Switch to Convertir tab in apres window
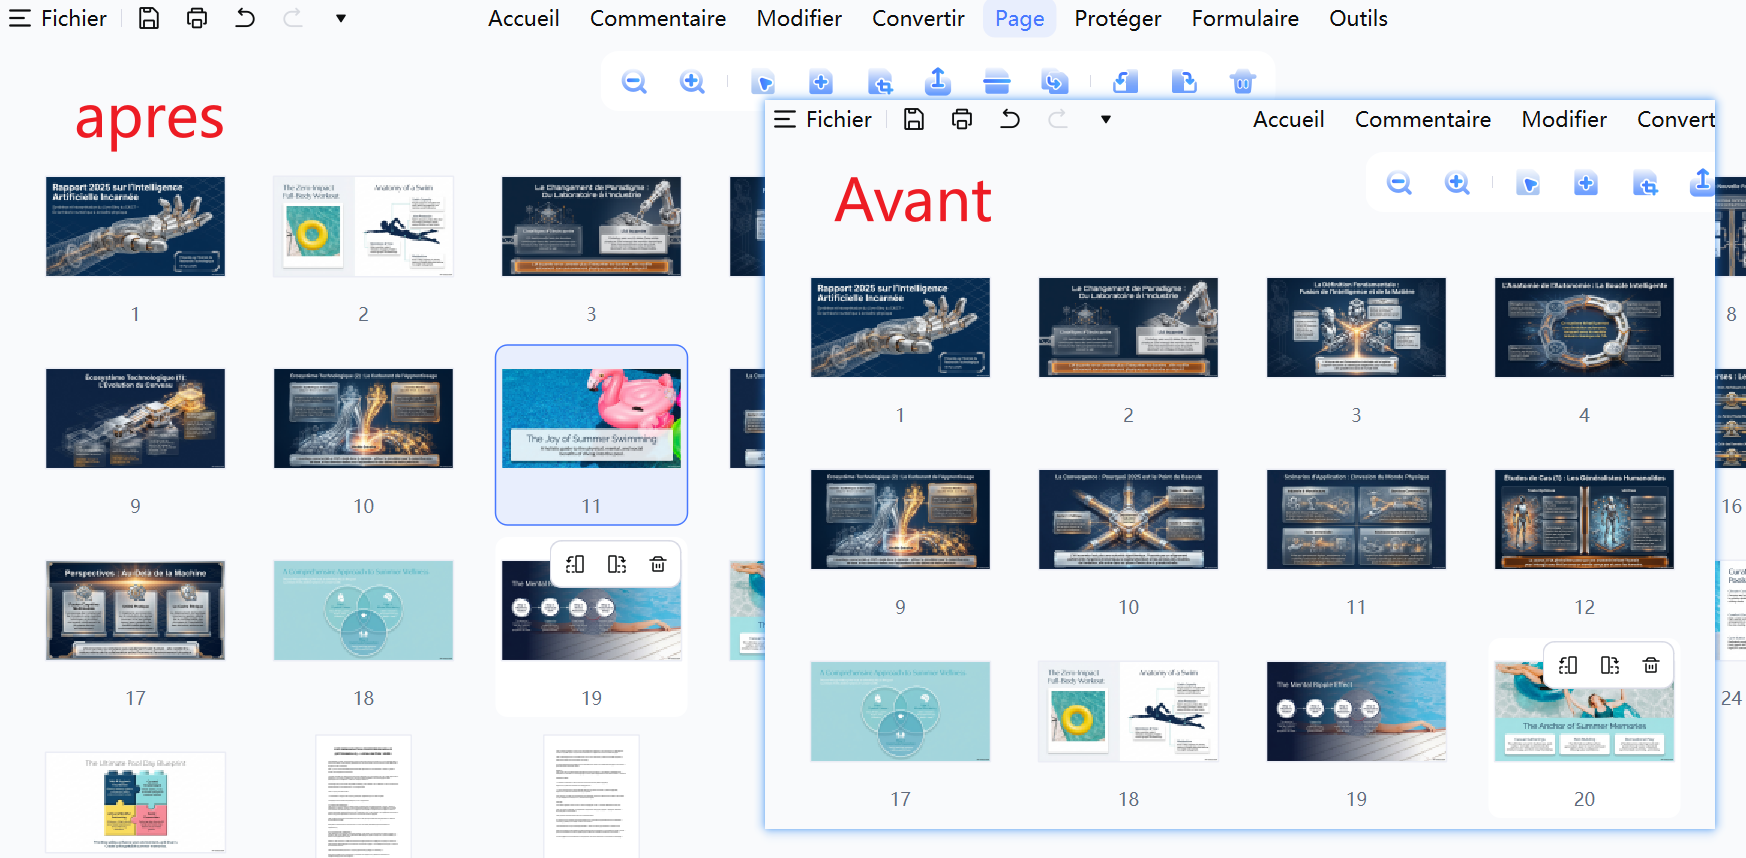Screen dimensions: 1746x858 tap(918, 18)
